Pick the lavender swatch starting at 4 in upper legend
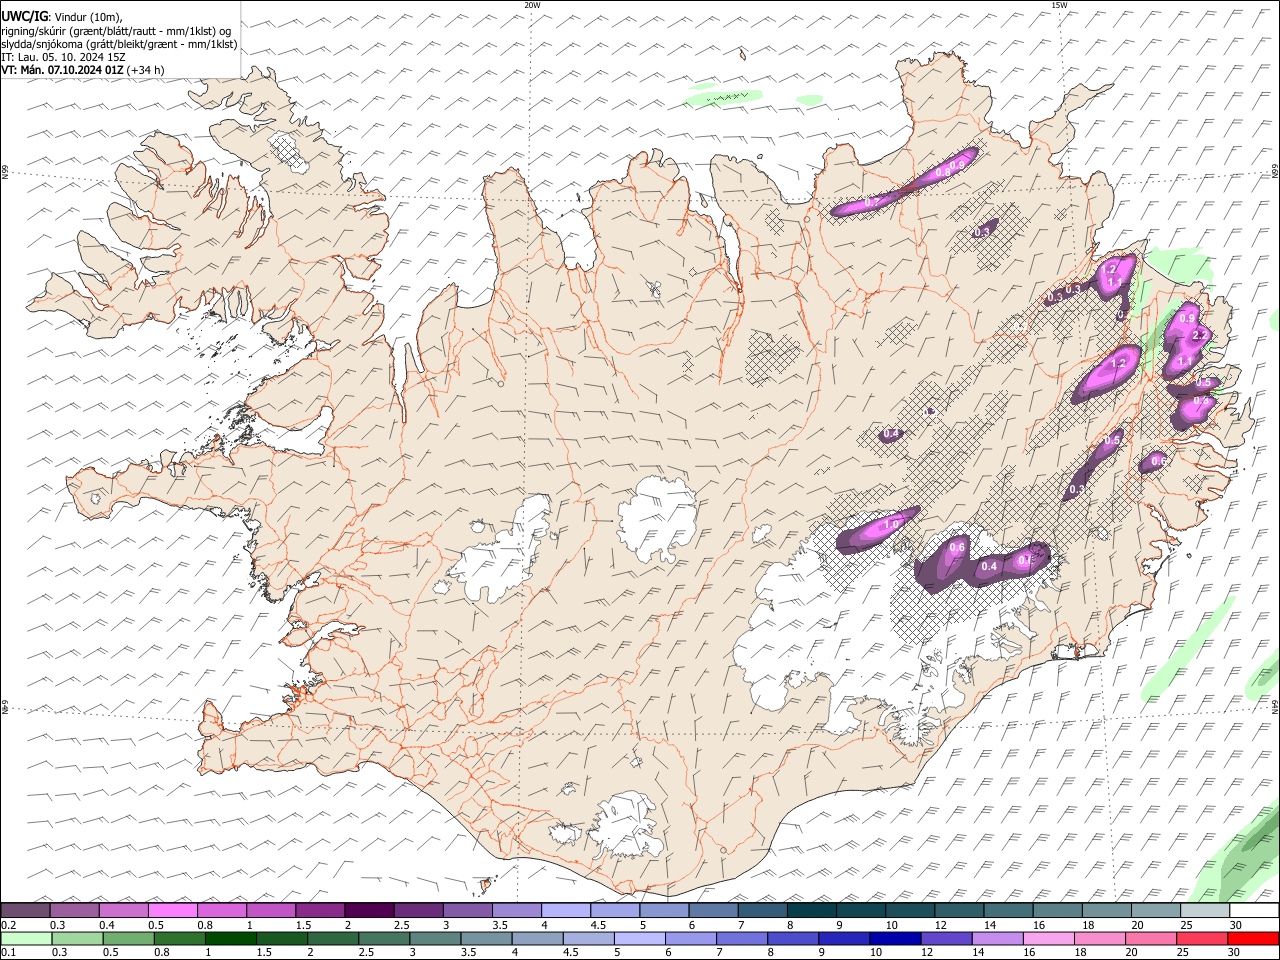 (565, 911)
